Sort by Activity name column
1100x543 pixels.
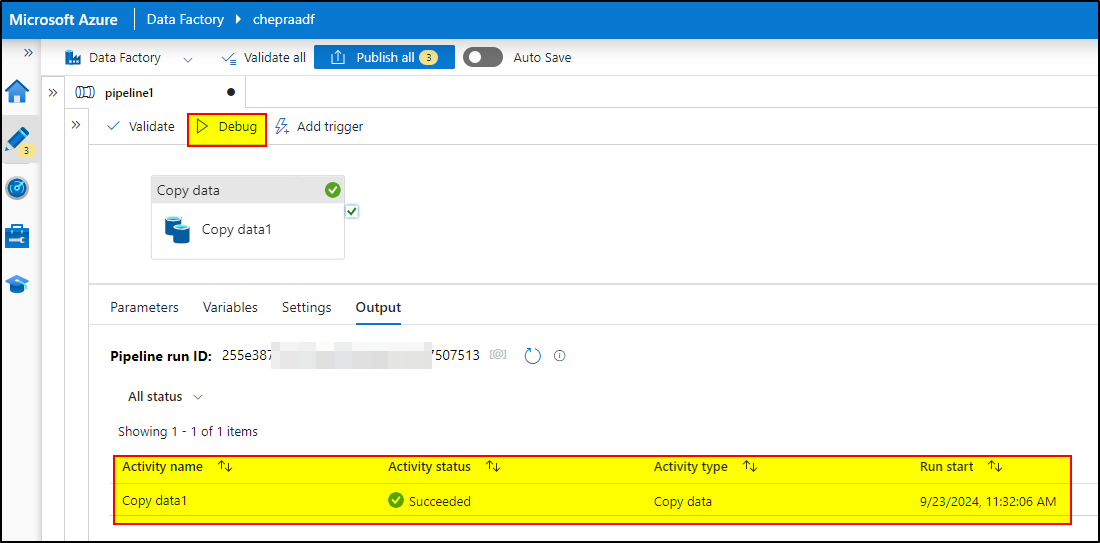(x=224, y=467)
